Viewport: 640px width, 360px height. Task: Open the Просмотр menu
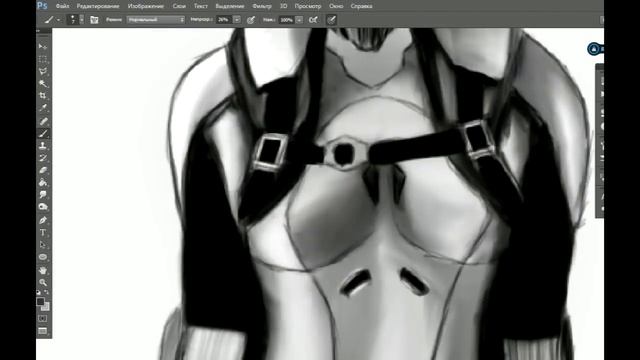308,6
